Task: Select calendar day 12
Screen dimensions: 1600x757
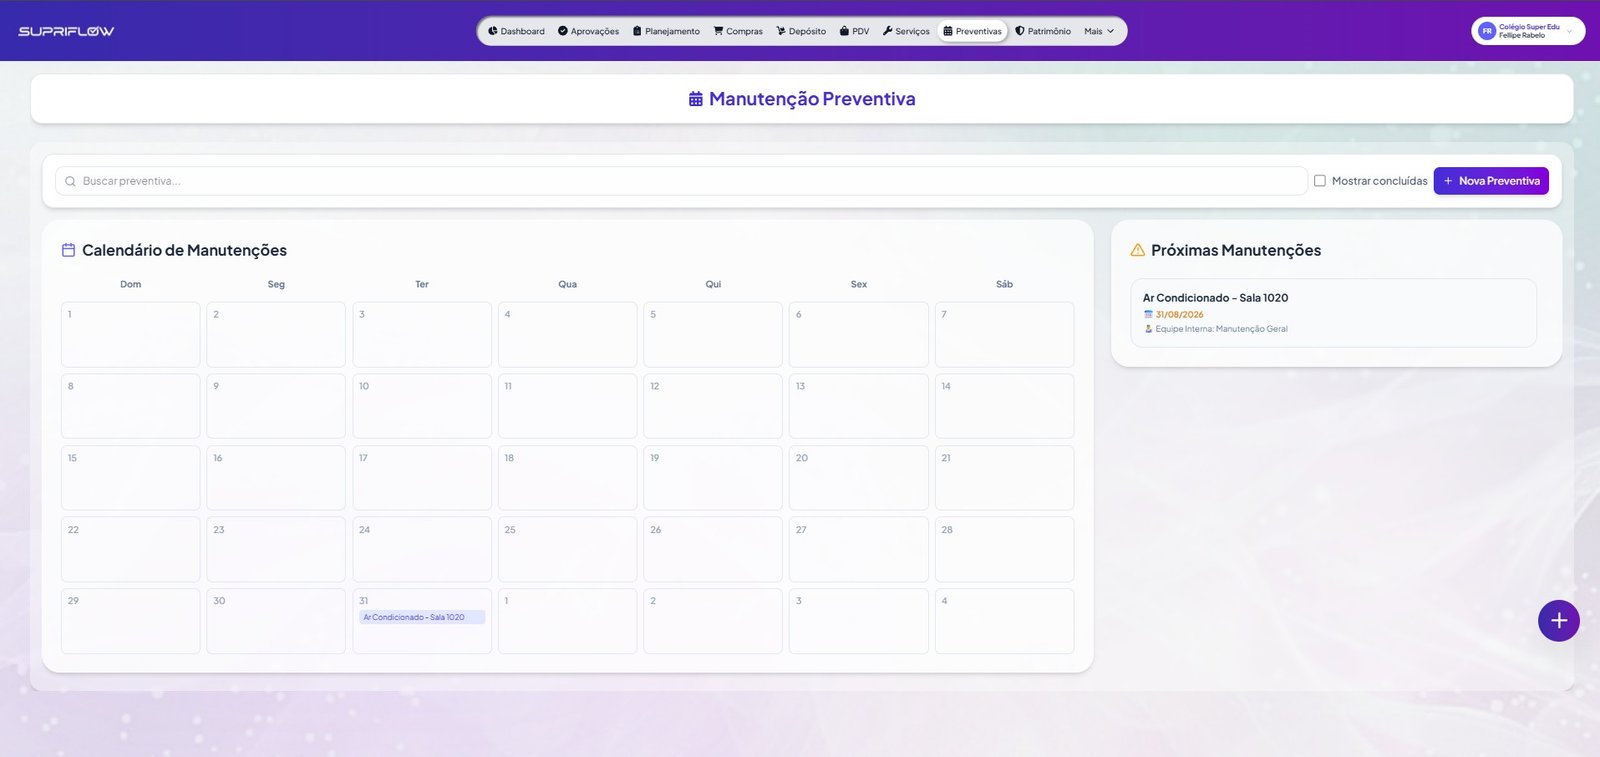Action: pyautogui.click(x=713, y=406)
